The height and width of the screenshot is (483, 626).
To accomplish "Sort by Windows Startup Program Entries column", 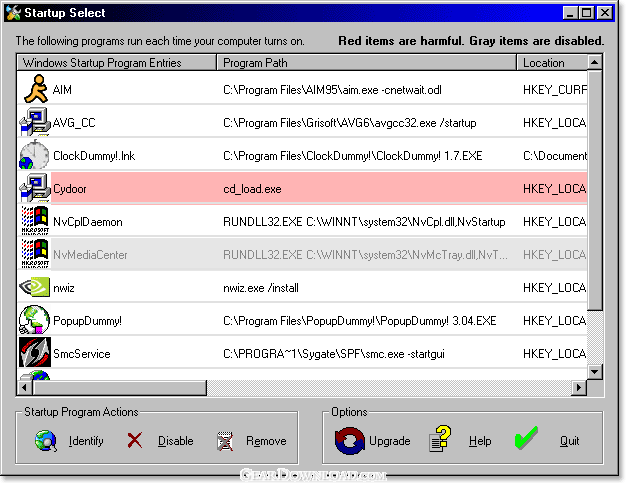I will pos(117,63).
